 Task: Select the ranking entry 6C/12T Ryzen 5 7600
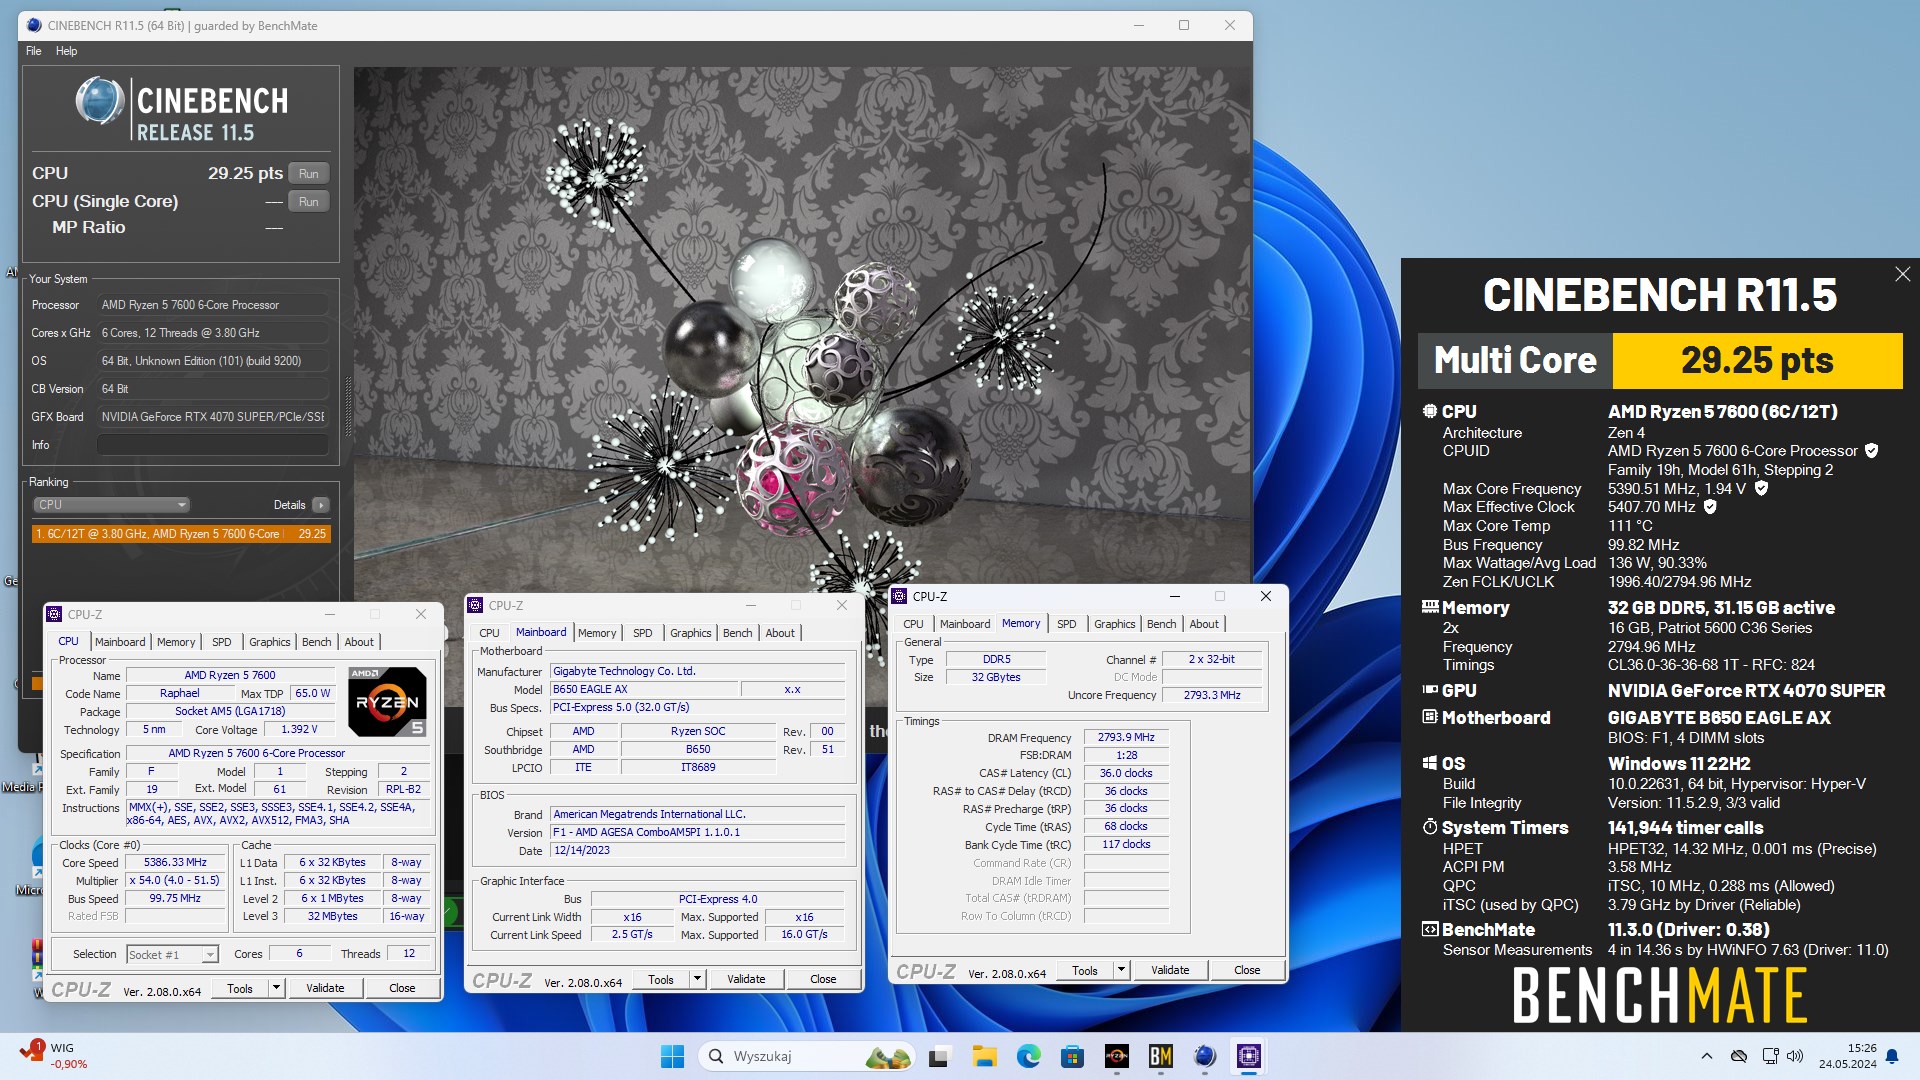(181, 534)
